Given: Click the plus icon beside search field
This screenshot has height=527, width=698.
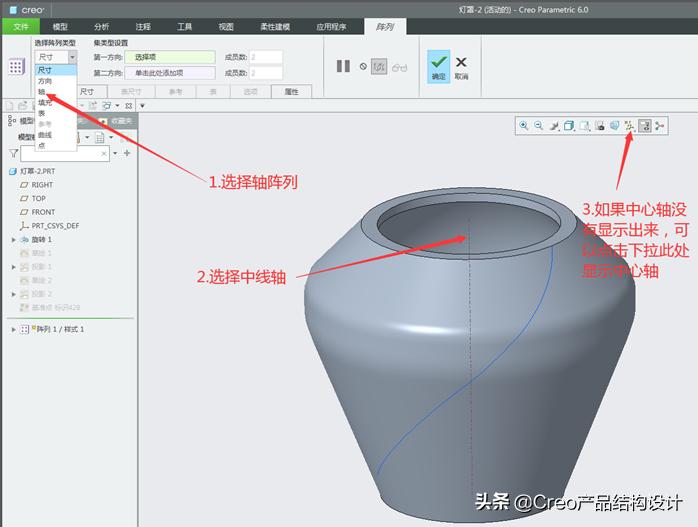Looking at the screenshot, I should tap(127, 154).
